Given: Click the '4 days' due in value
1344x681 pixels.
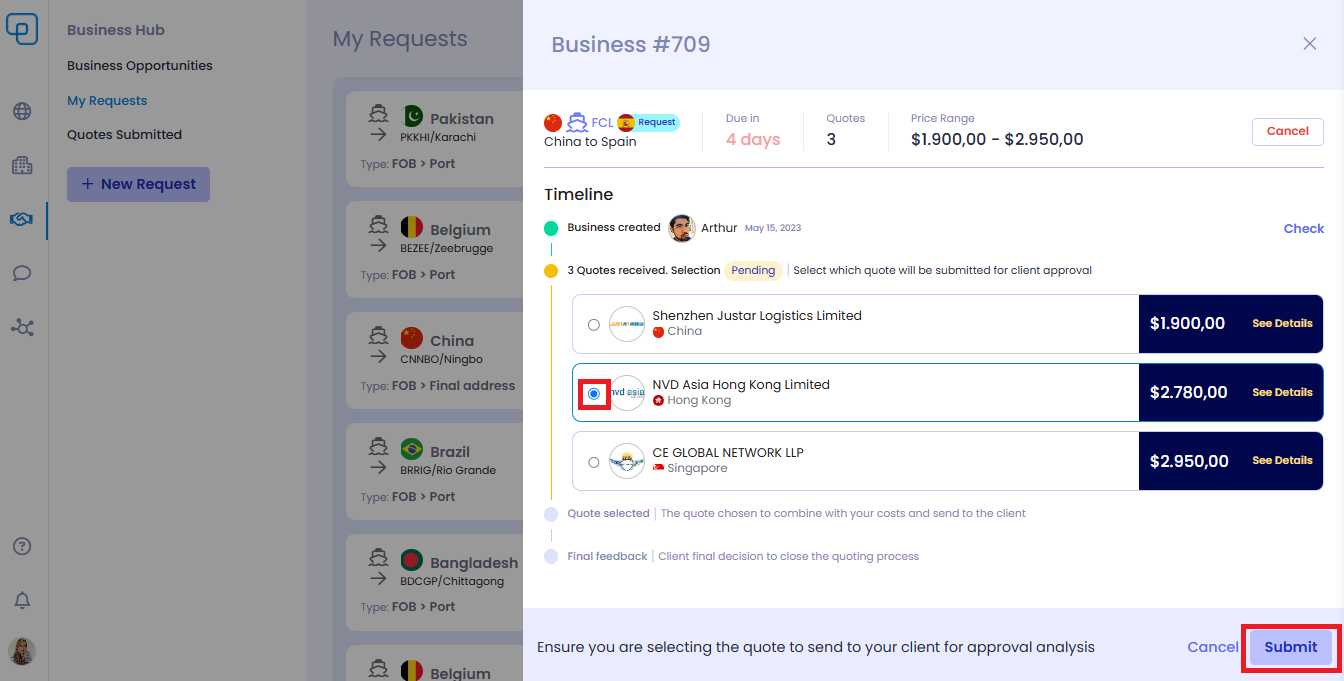Looking at the screenshot, I should pos(753,139).
